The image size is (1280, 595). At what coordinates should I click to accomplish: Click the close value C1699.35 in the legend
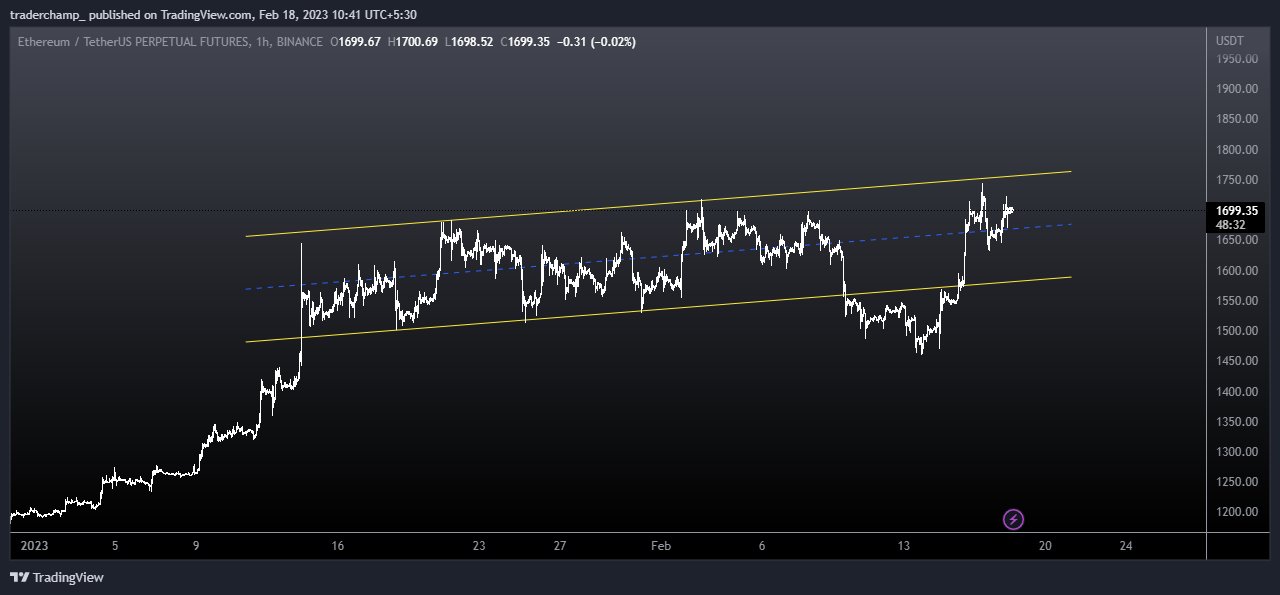pyautogui.click(x=524, y=41)
